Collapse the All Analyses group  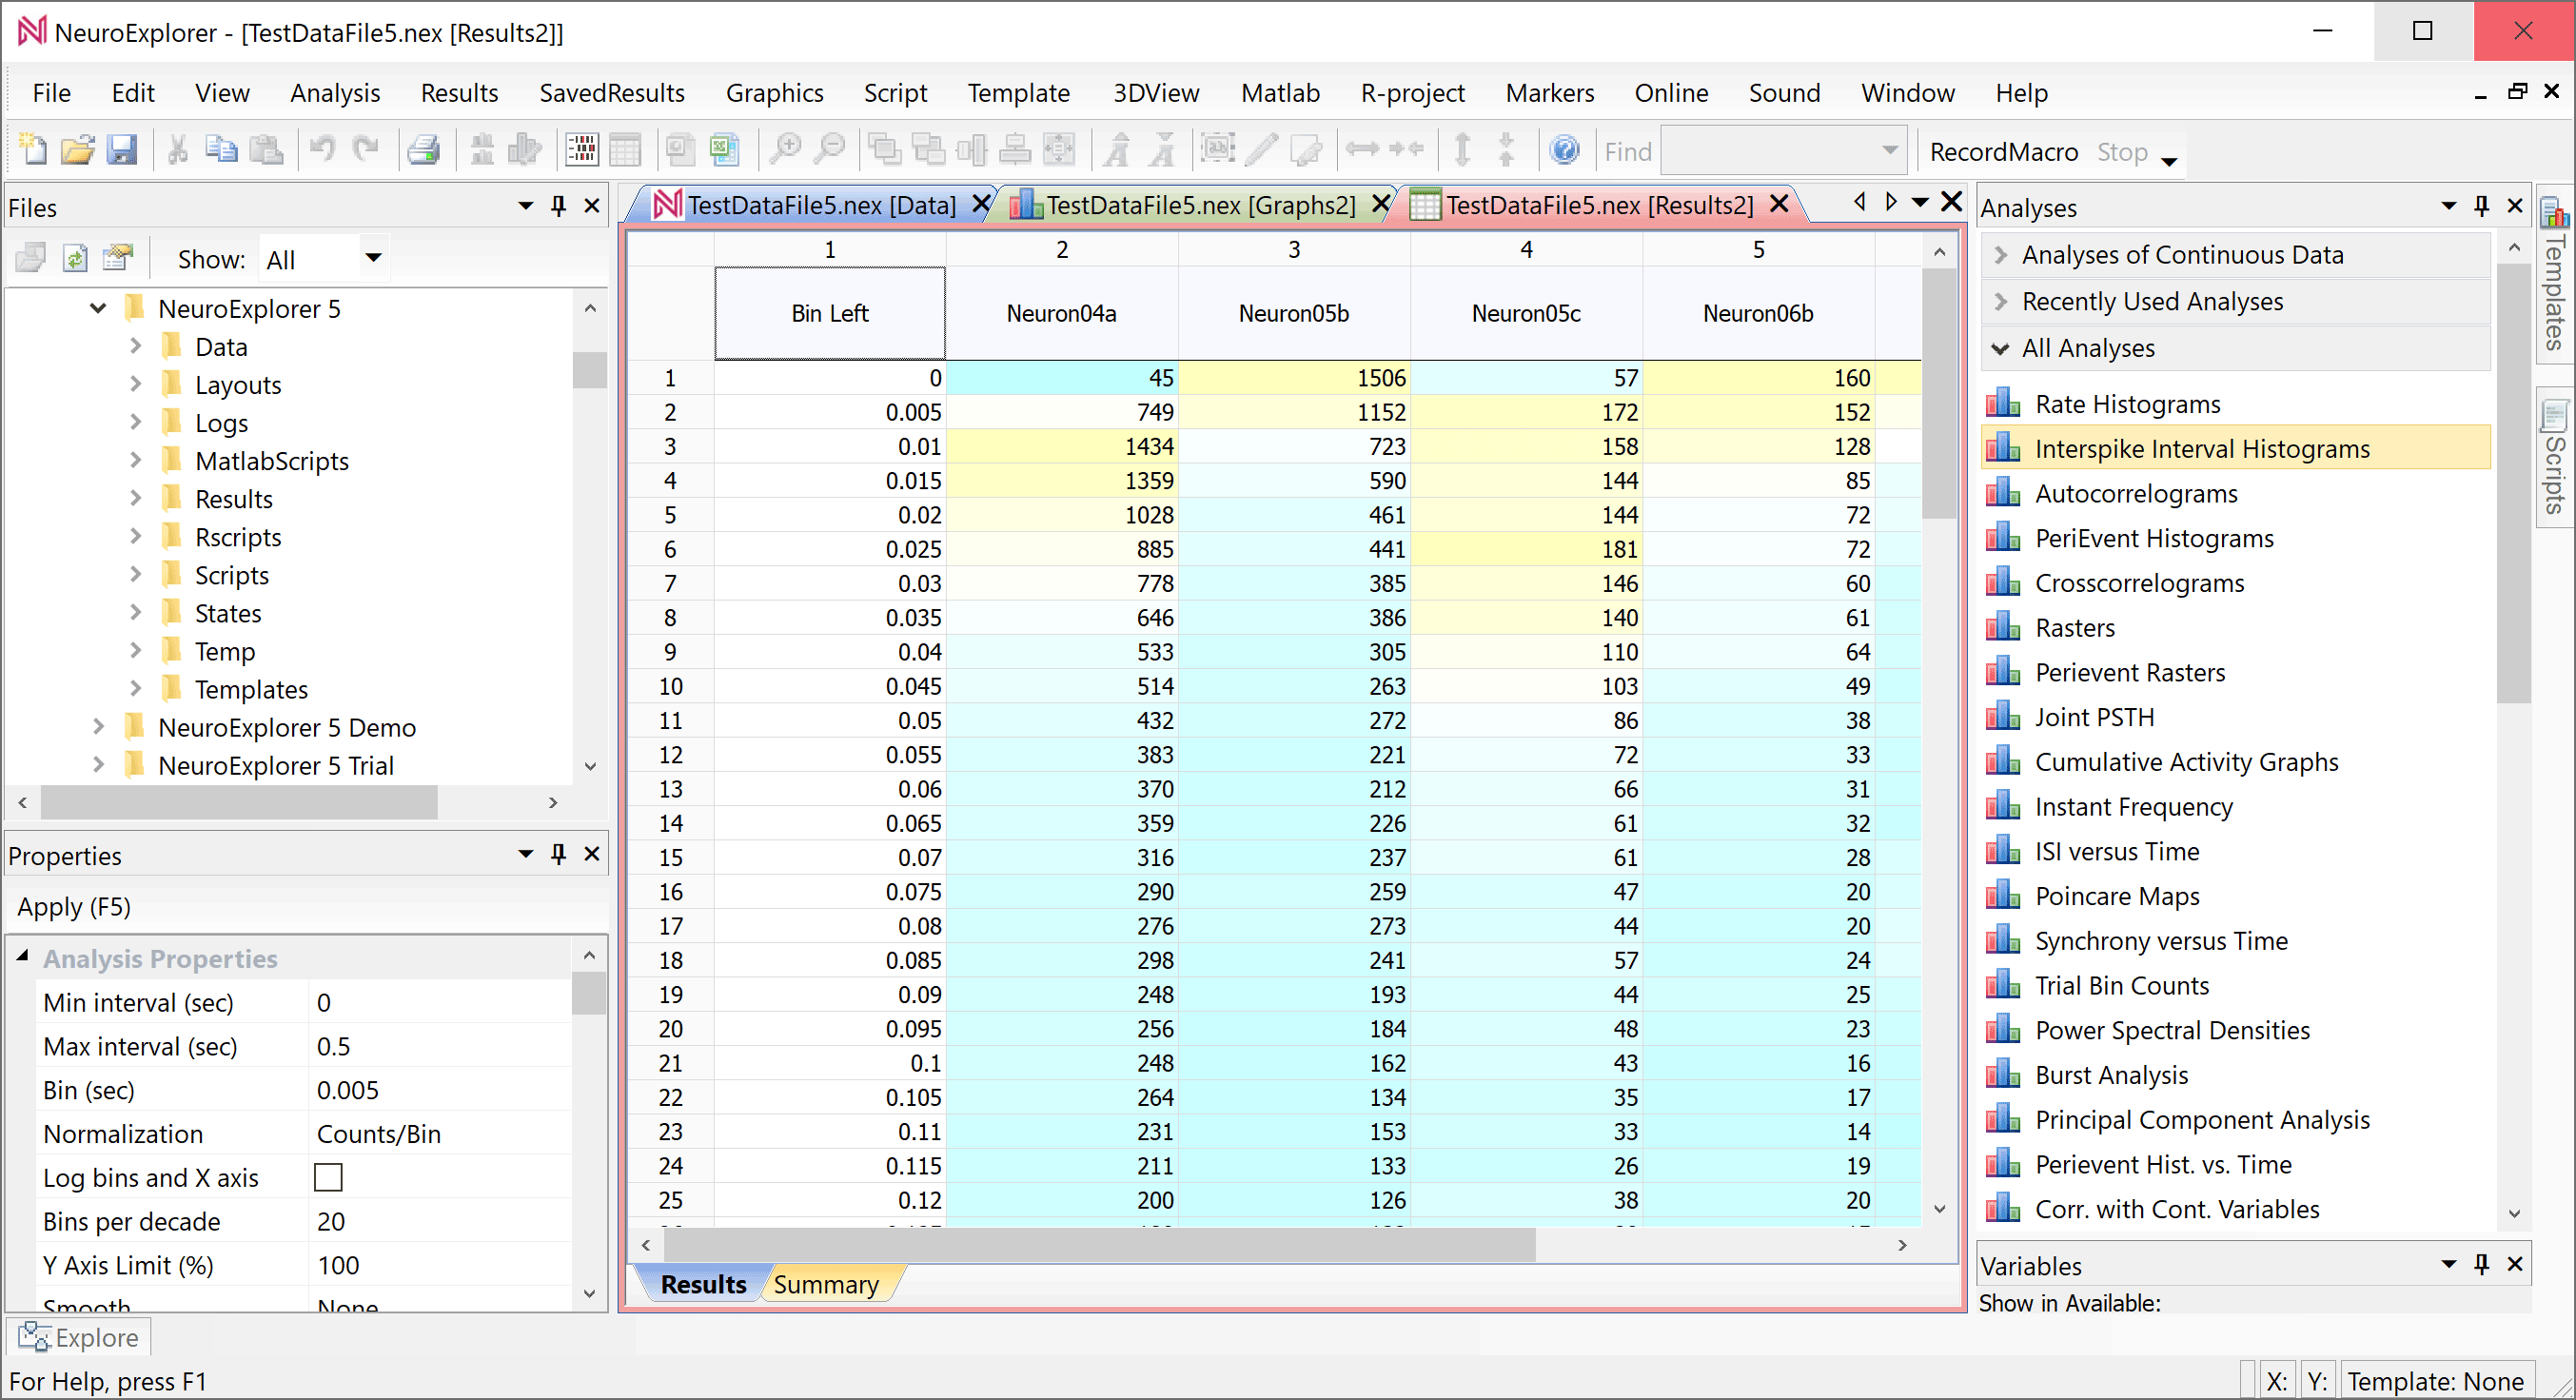[x=2001, y=349]
